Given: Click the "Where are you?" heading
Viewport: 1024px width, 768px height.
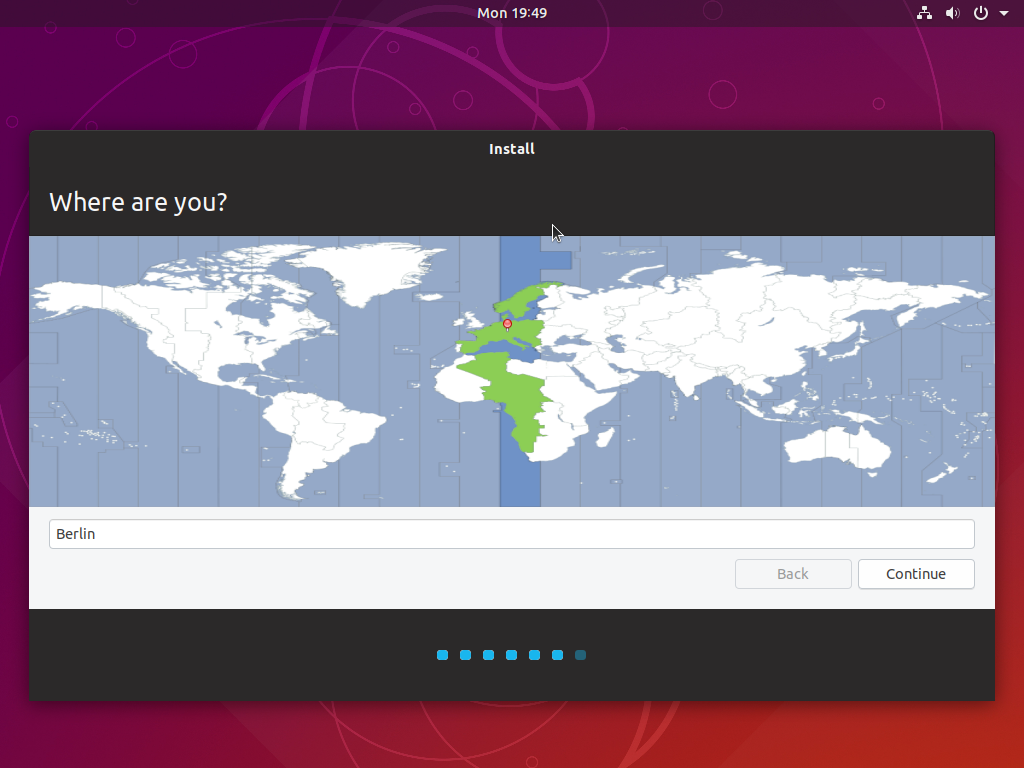Looking at the screenshot, I should (138, 202).
